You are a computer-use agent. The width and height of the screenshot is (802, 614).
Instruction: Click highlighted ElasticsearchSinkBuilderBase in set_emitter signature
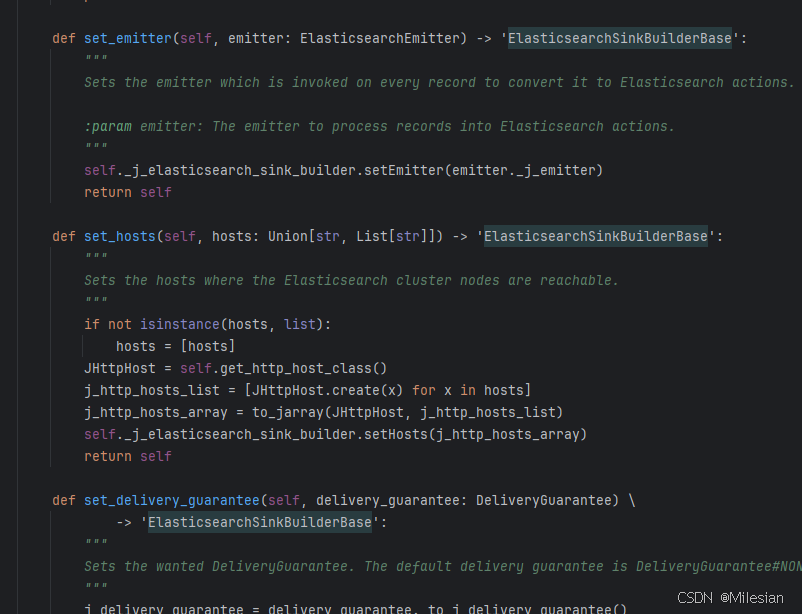(x=619, y=38)
